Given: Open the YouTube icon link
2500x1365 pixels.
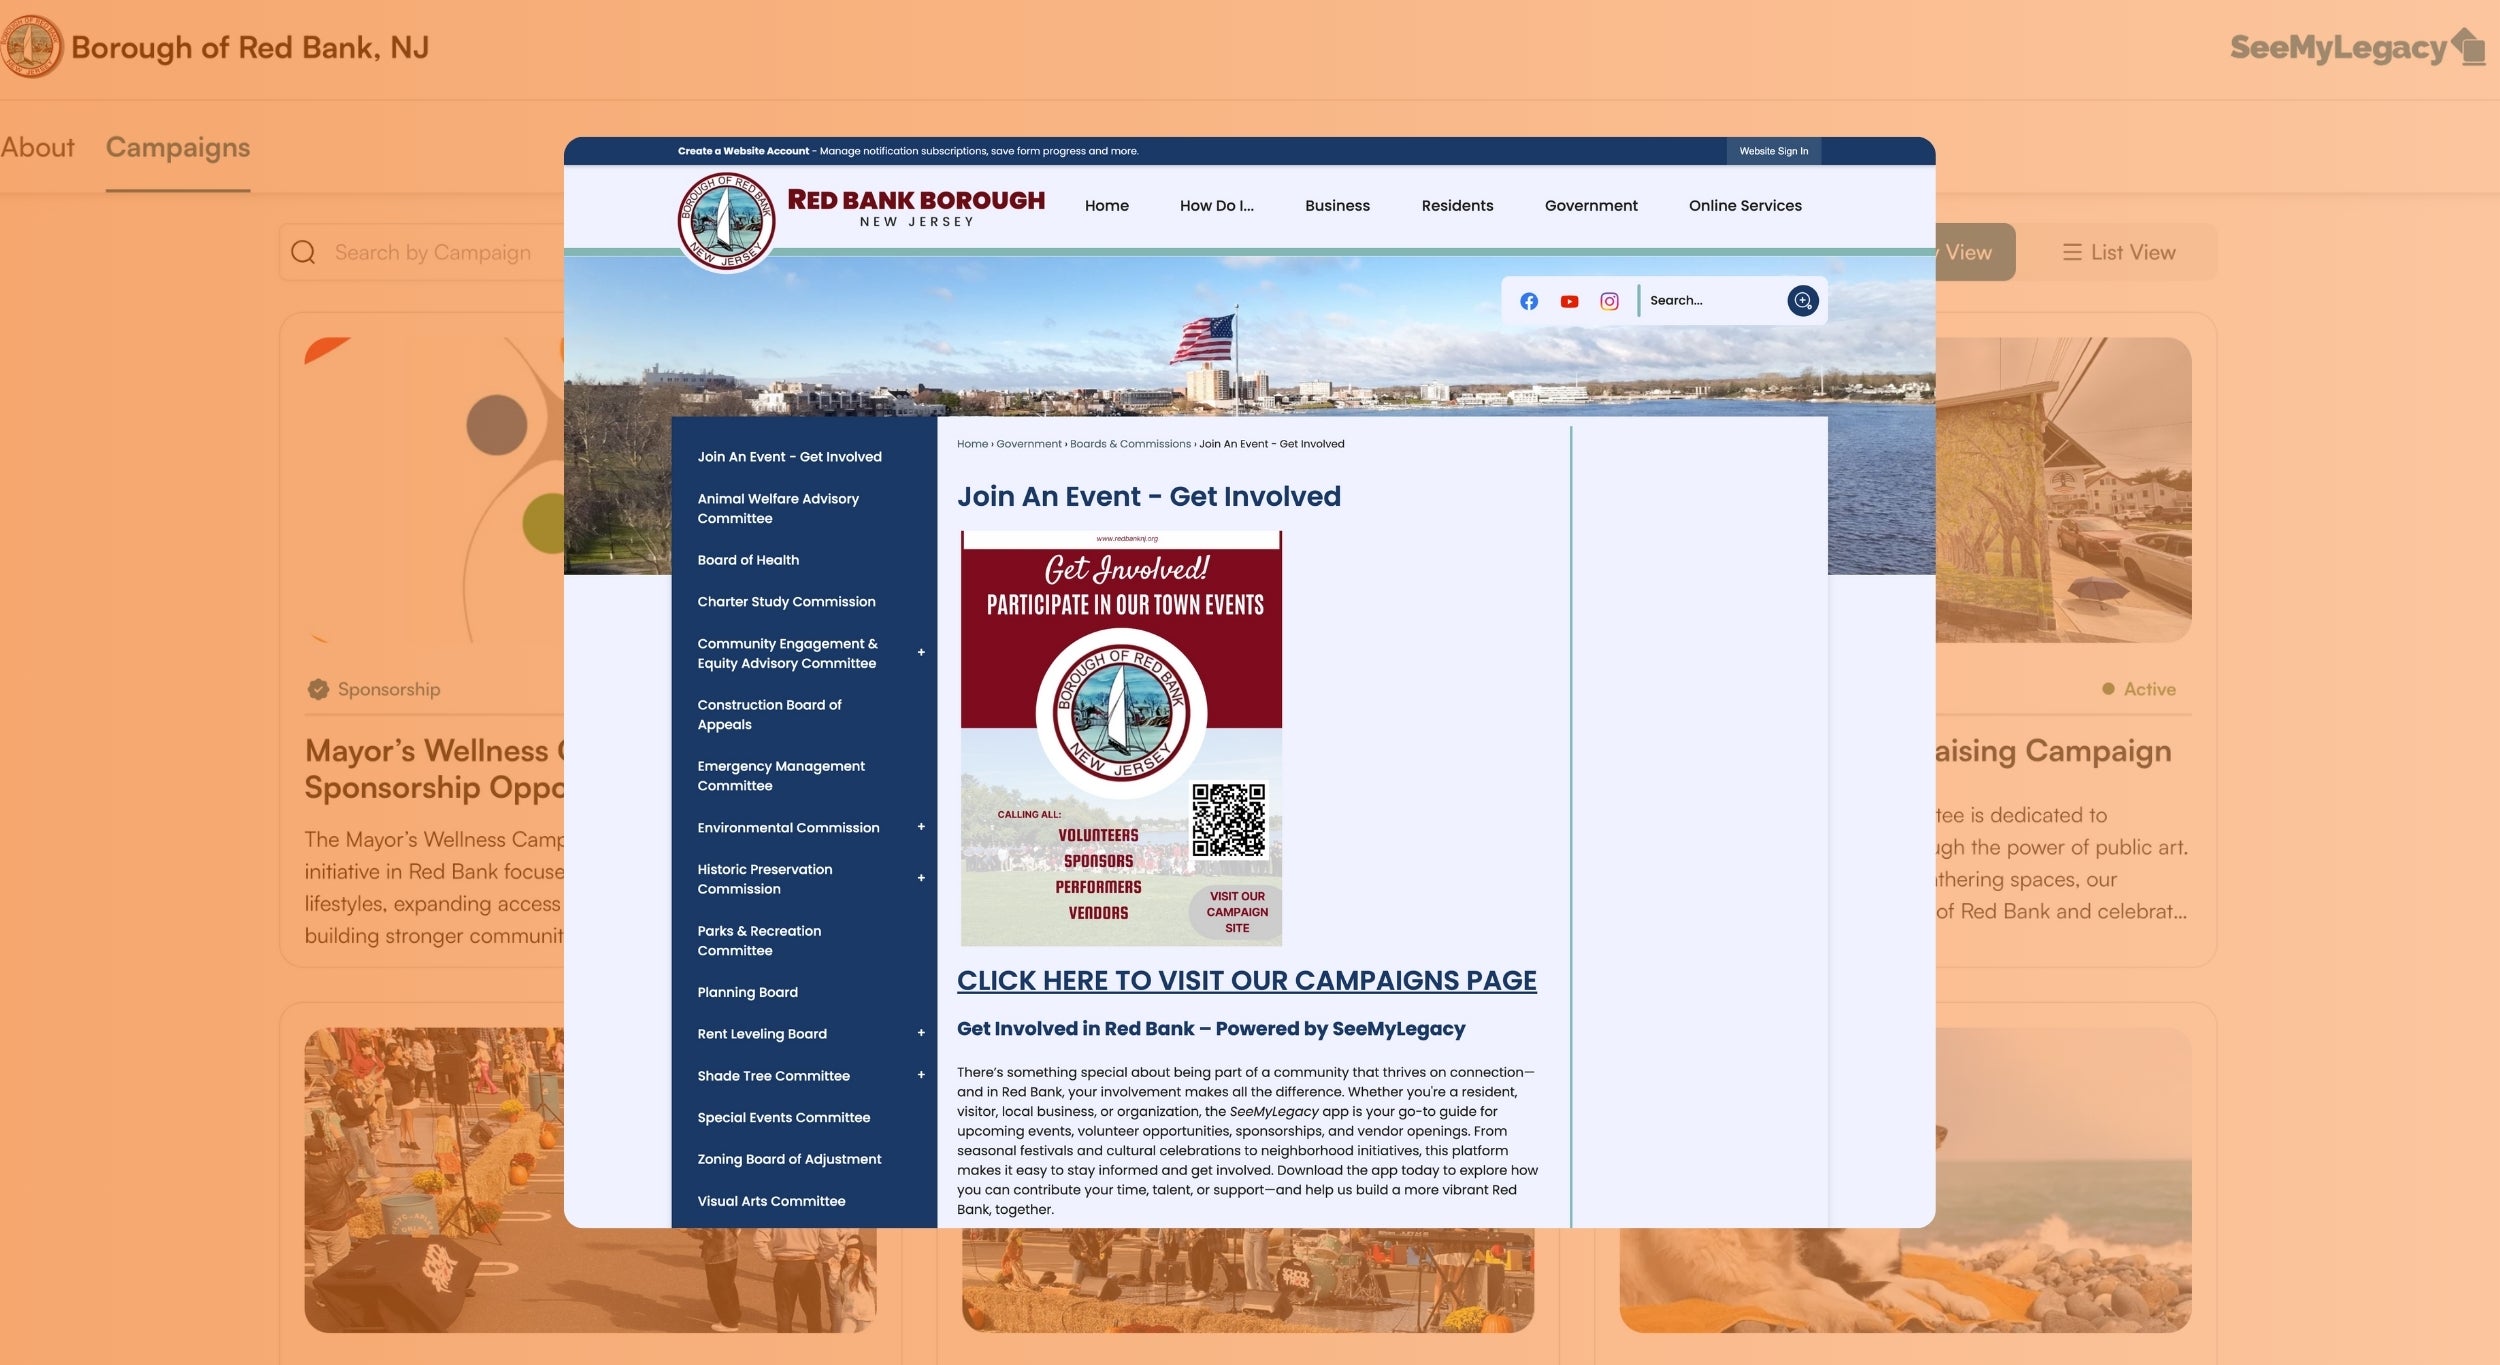Looking at the screenshot, I should 1569,301.
